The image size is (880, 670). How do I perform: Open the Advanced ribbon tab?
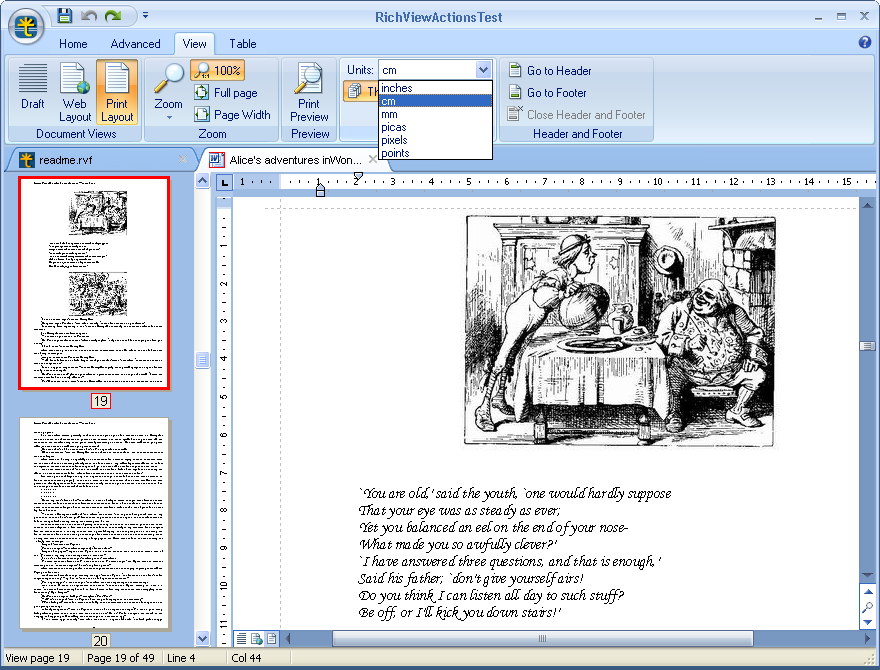[x=135, y=44]
